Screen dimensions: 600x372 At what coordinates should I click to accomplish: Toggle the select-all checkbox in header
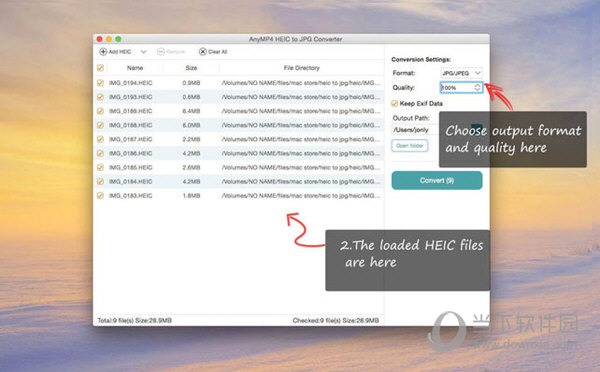100,68
